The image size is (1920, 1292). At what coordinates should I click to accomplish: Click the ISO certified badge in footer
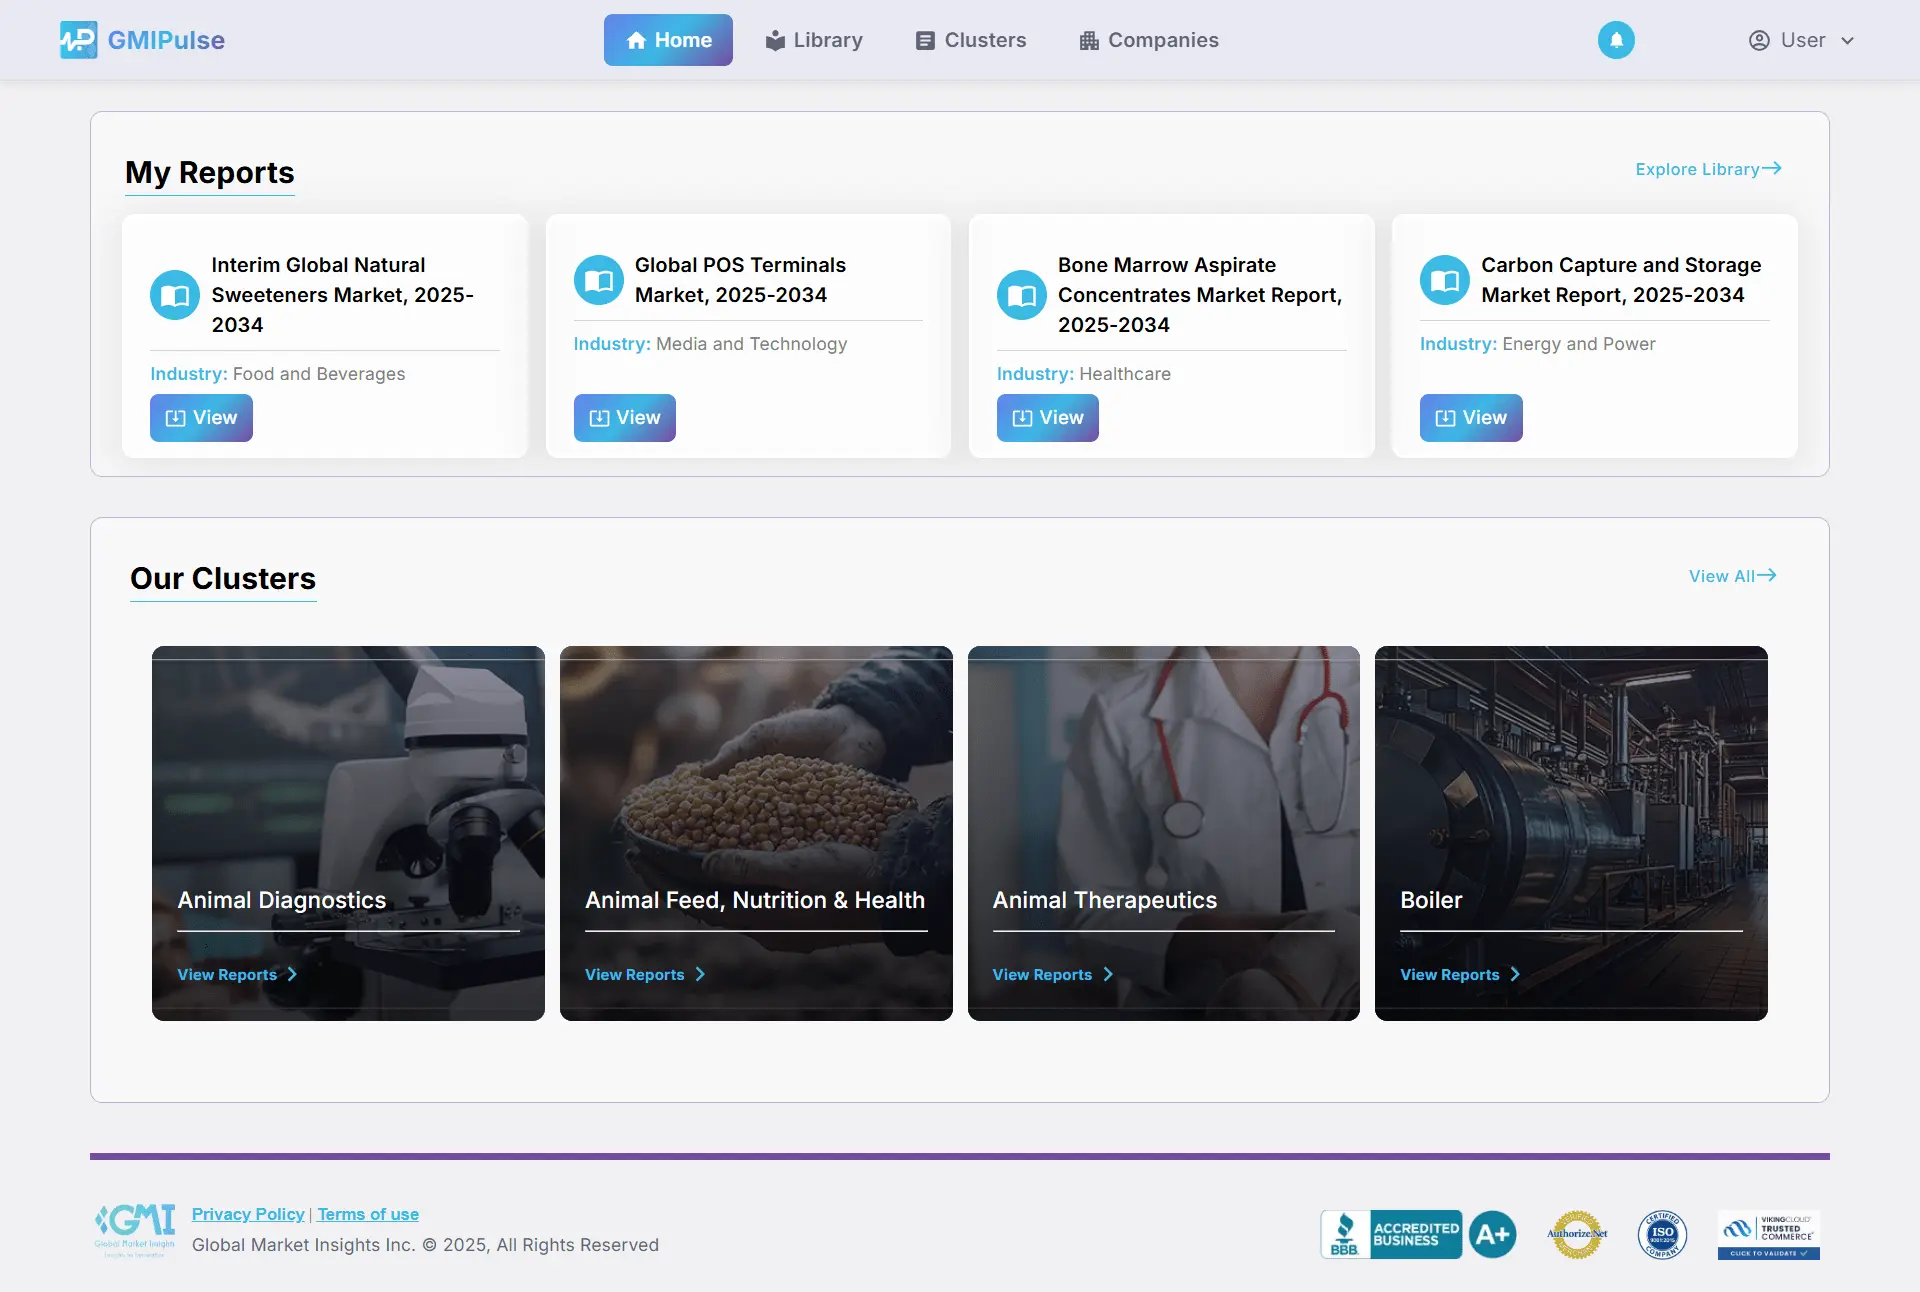pos(1661,1234)
